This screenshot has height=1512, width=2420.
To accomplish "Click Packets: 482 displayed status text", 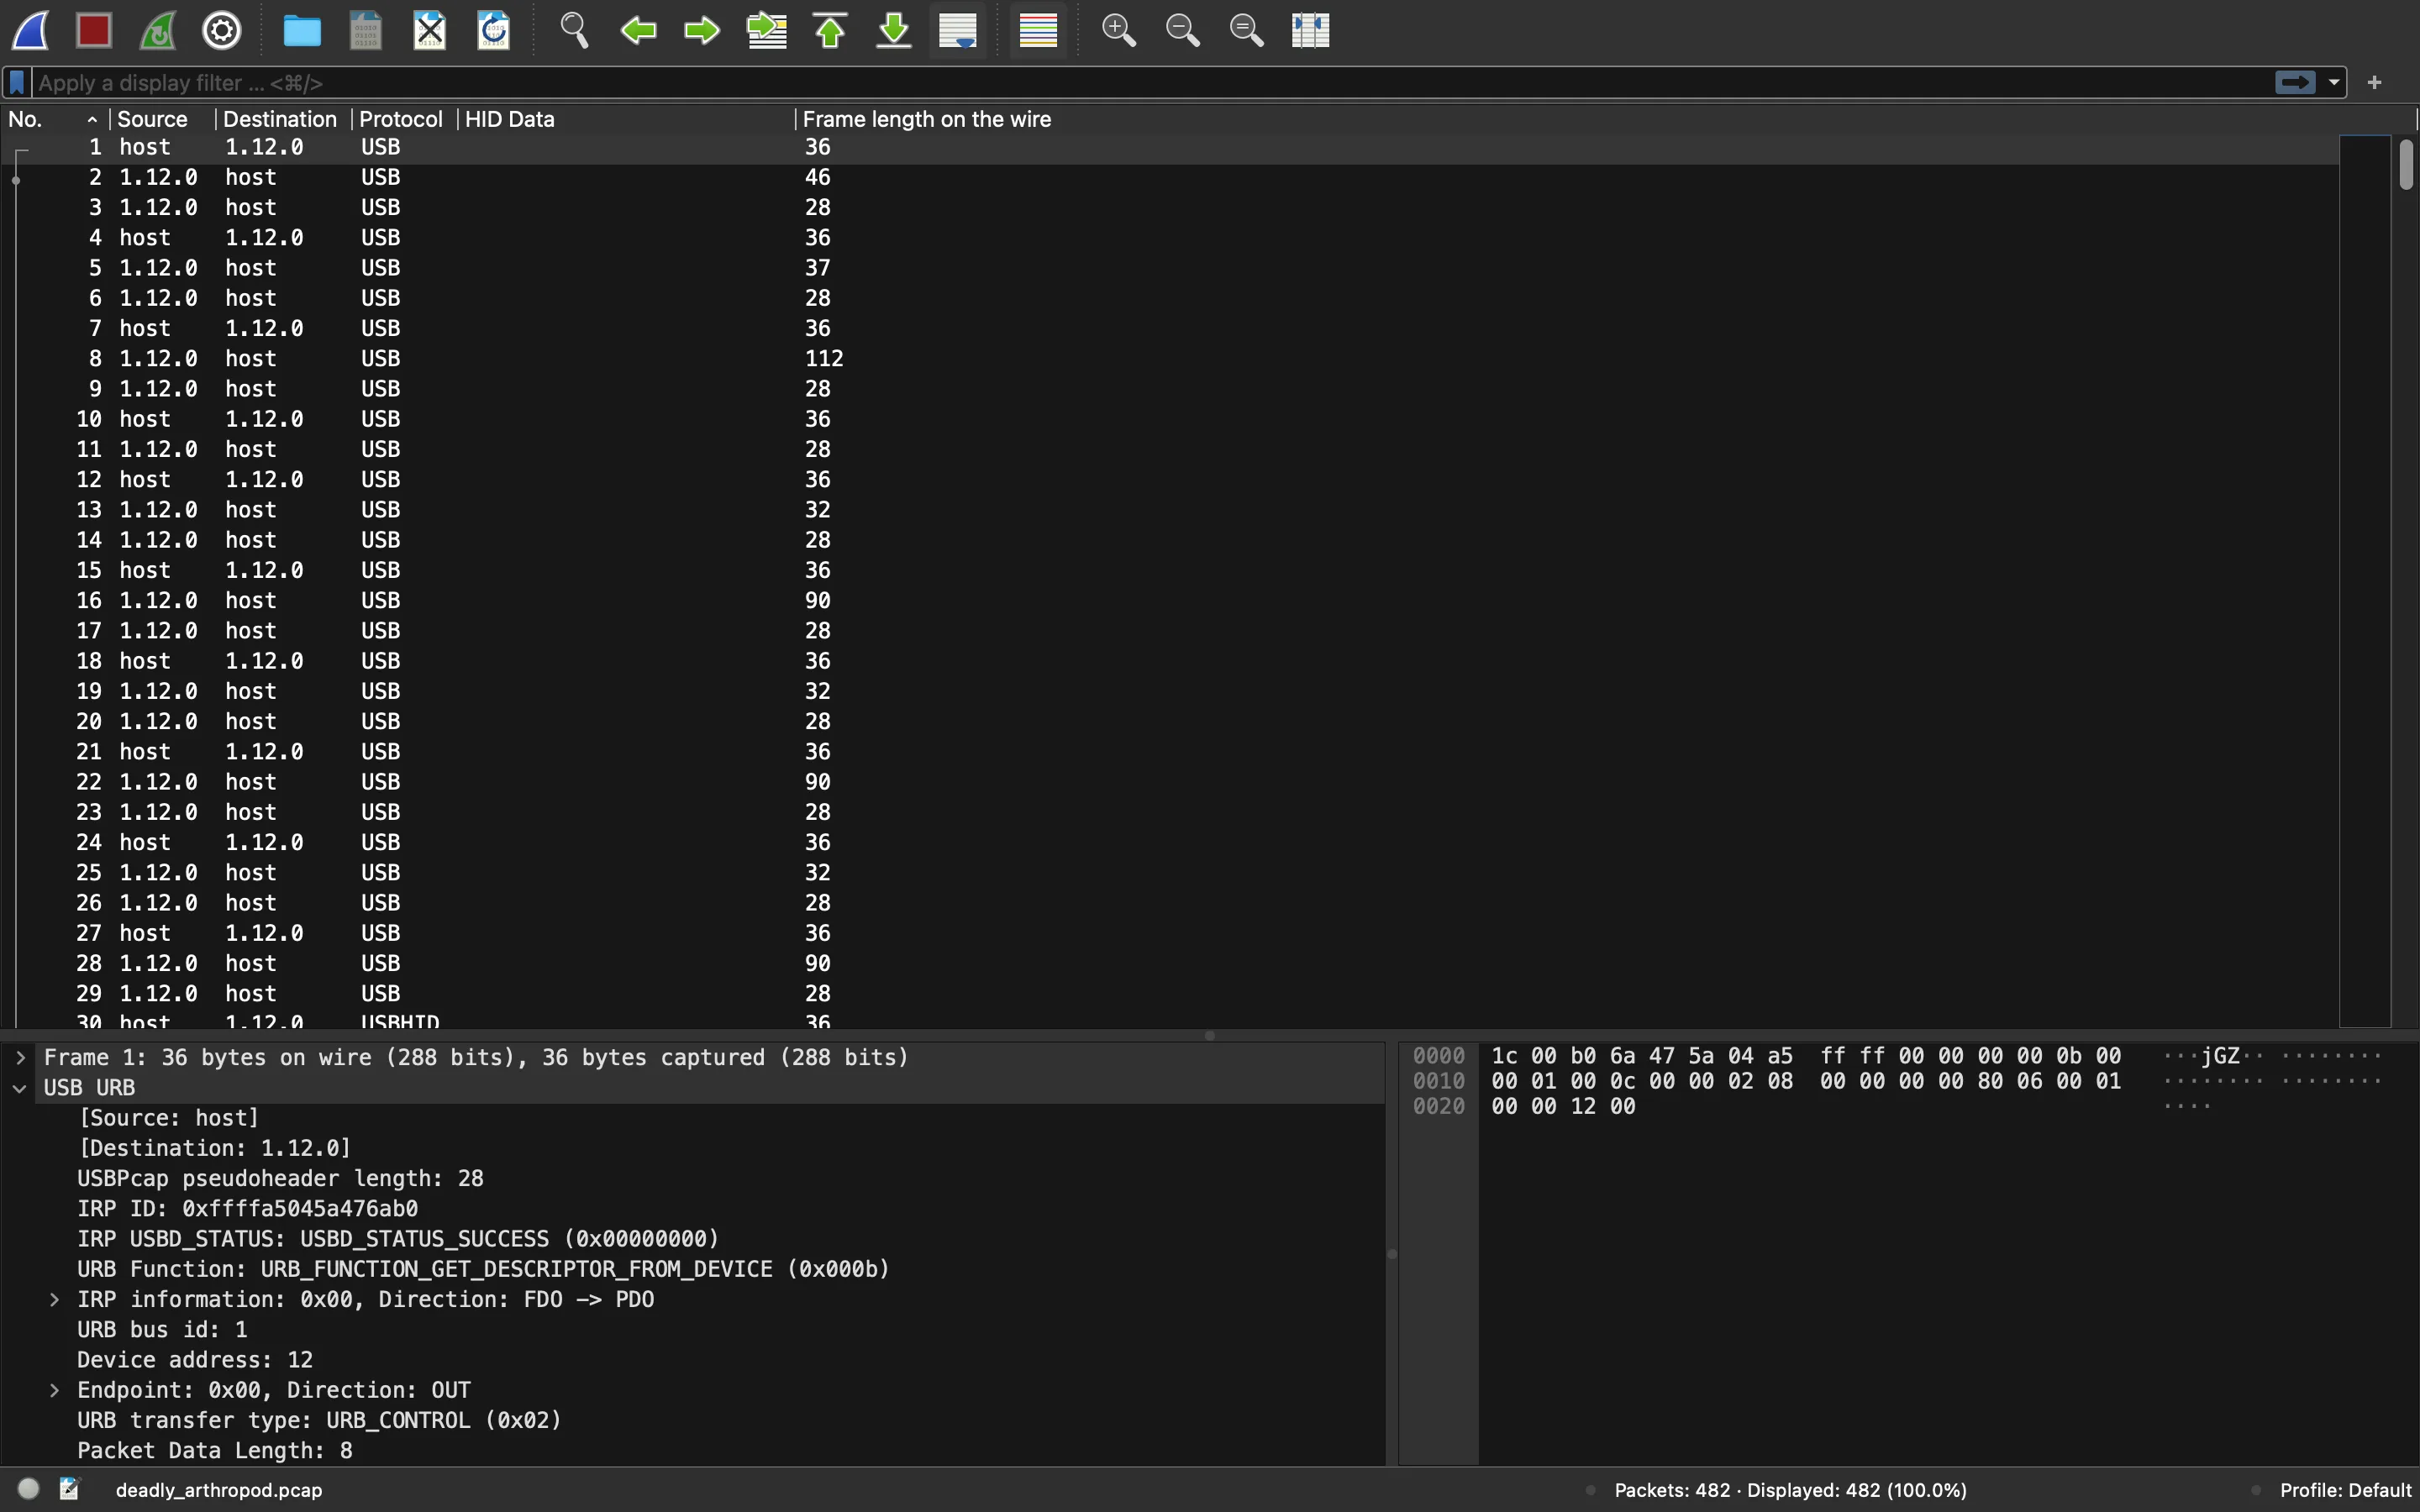I will [x=1790, y=1490].
